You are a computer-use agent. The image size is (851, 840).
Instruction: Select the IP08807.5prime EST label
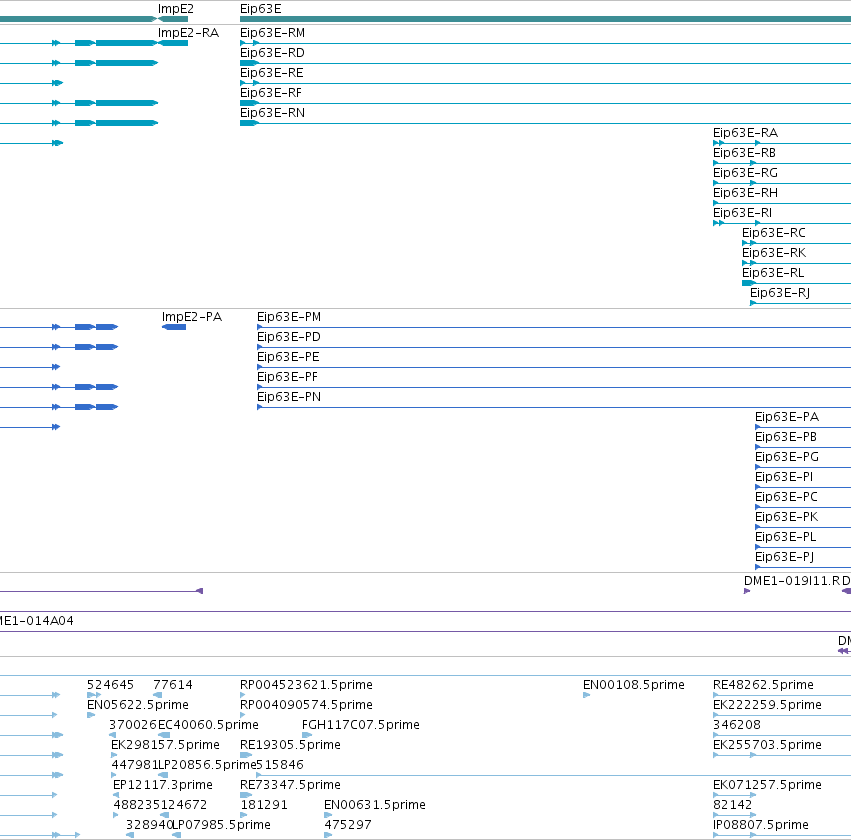point(761,826)
